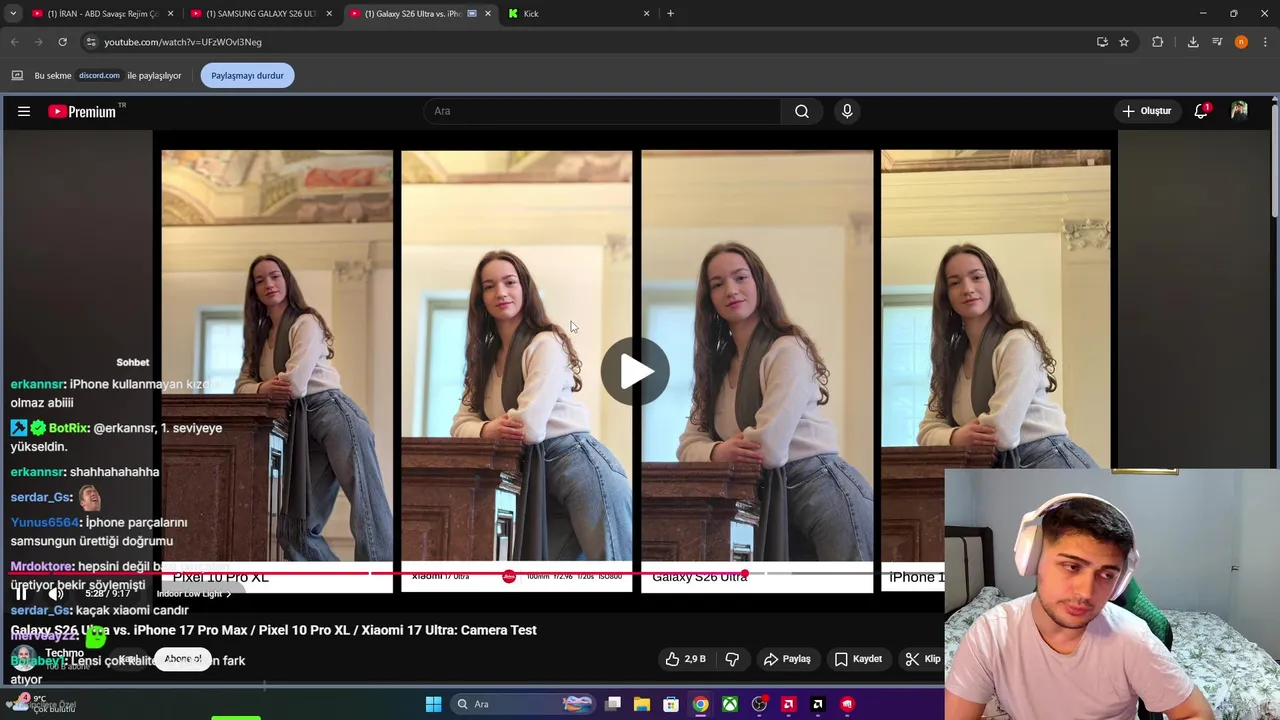1280x720 pixels.
Task: Bookmark this page with the star
Action: [x=1124, y=42]
